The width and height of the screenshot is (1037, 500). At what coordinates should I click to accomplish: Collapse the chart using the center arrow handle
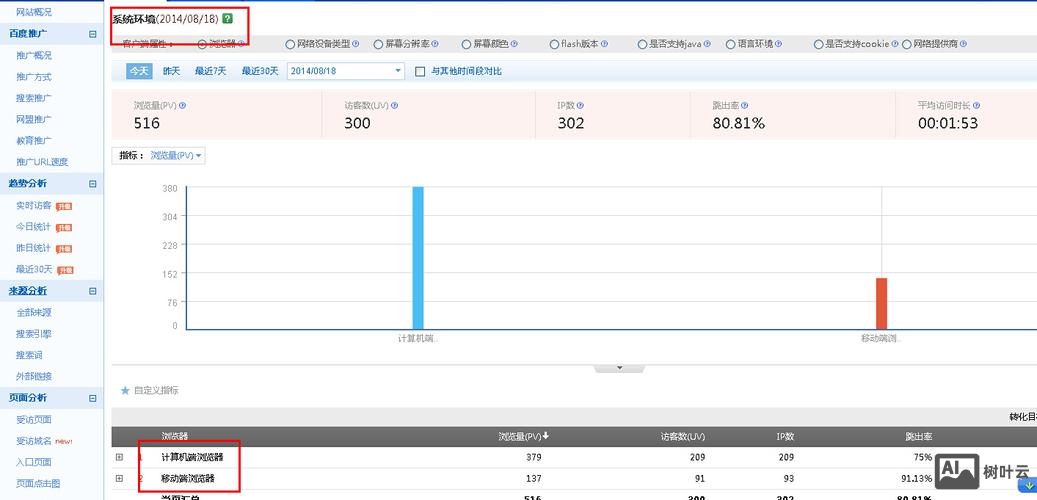[x=620, y=368]
